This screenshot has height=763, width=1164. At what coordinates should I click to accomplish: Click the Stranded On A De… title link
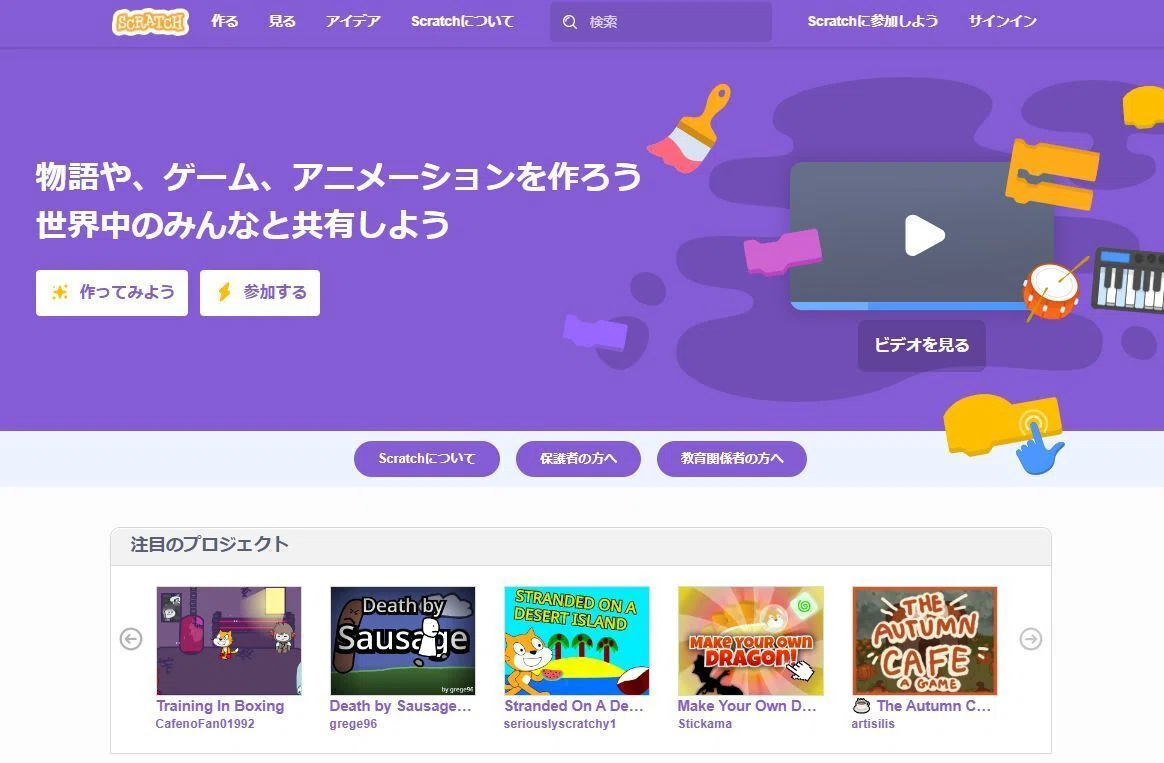coord(574,706)
